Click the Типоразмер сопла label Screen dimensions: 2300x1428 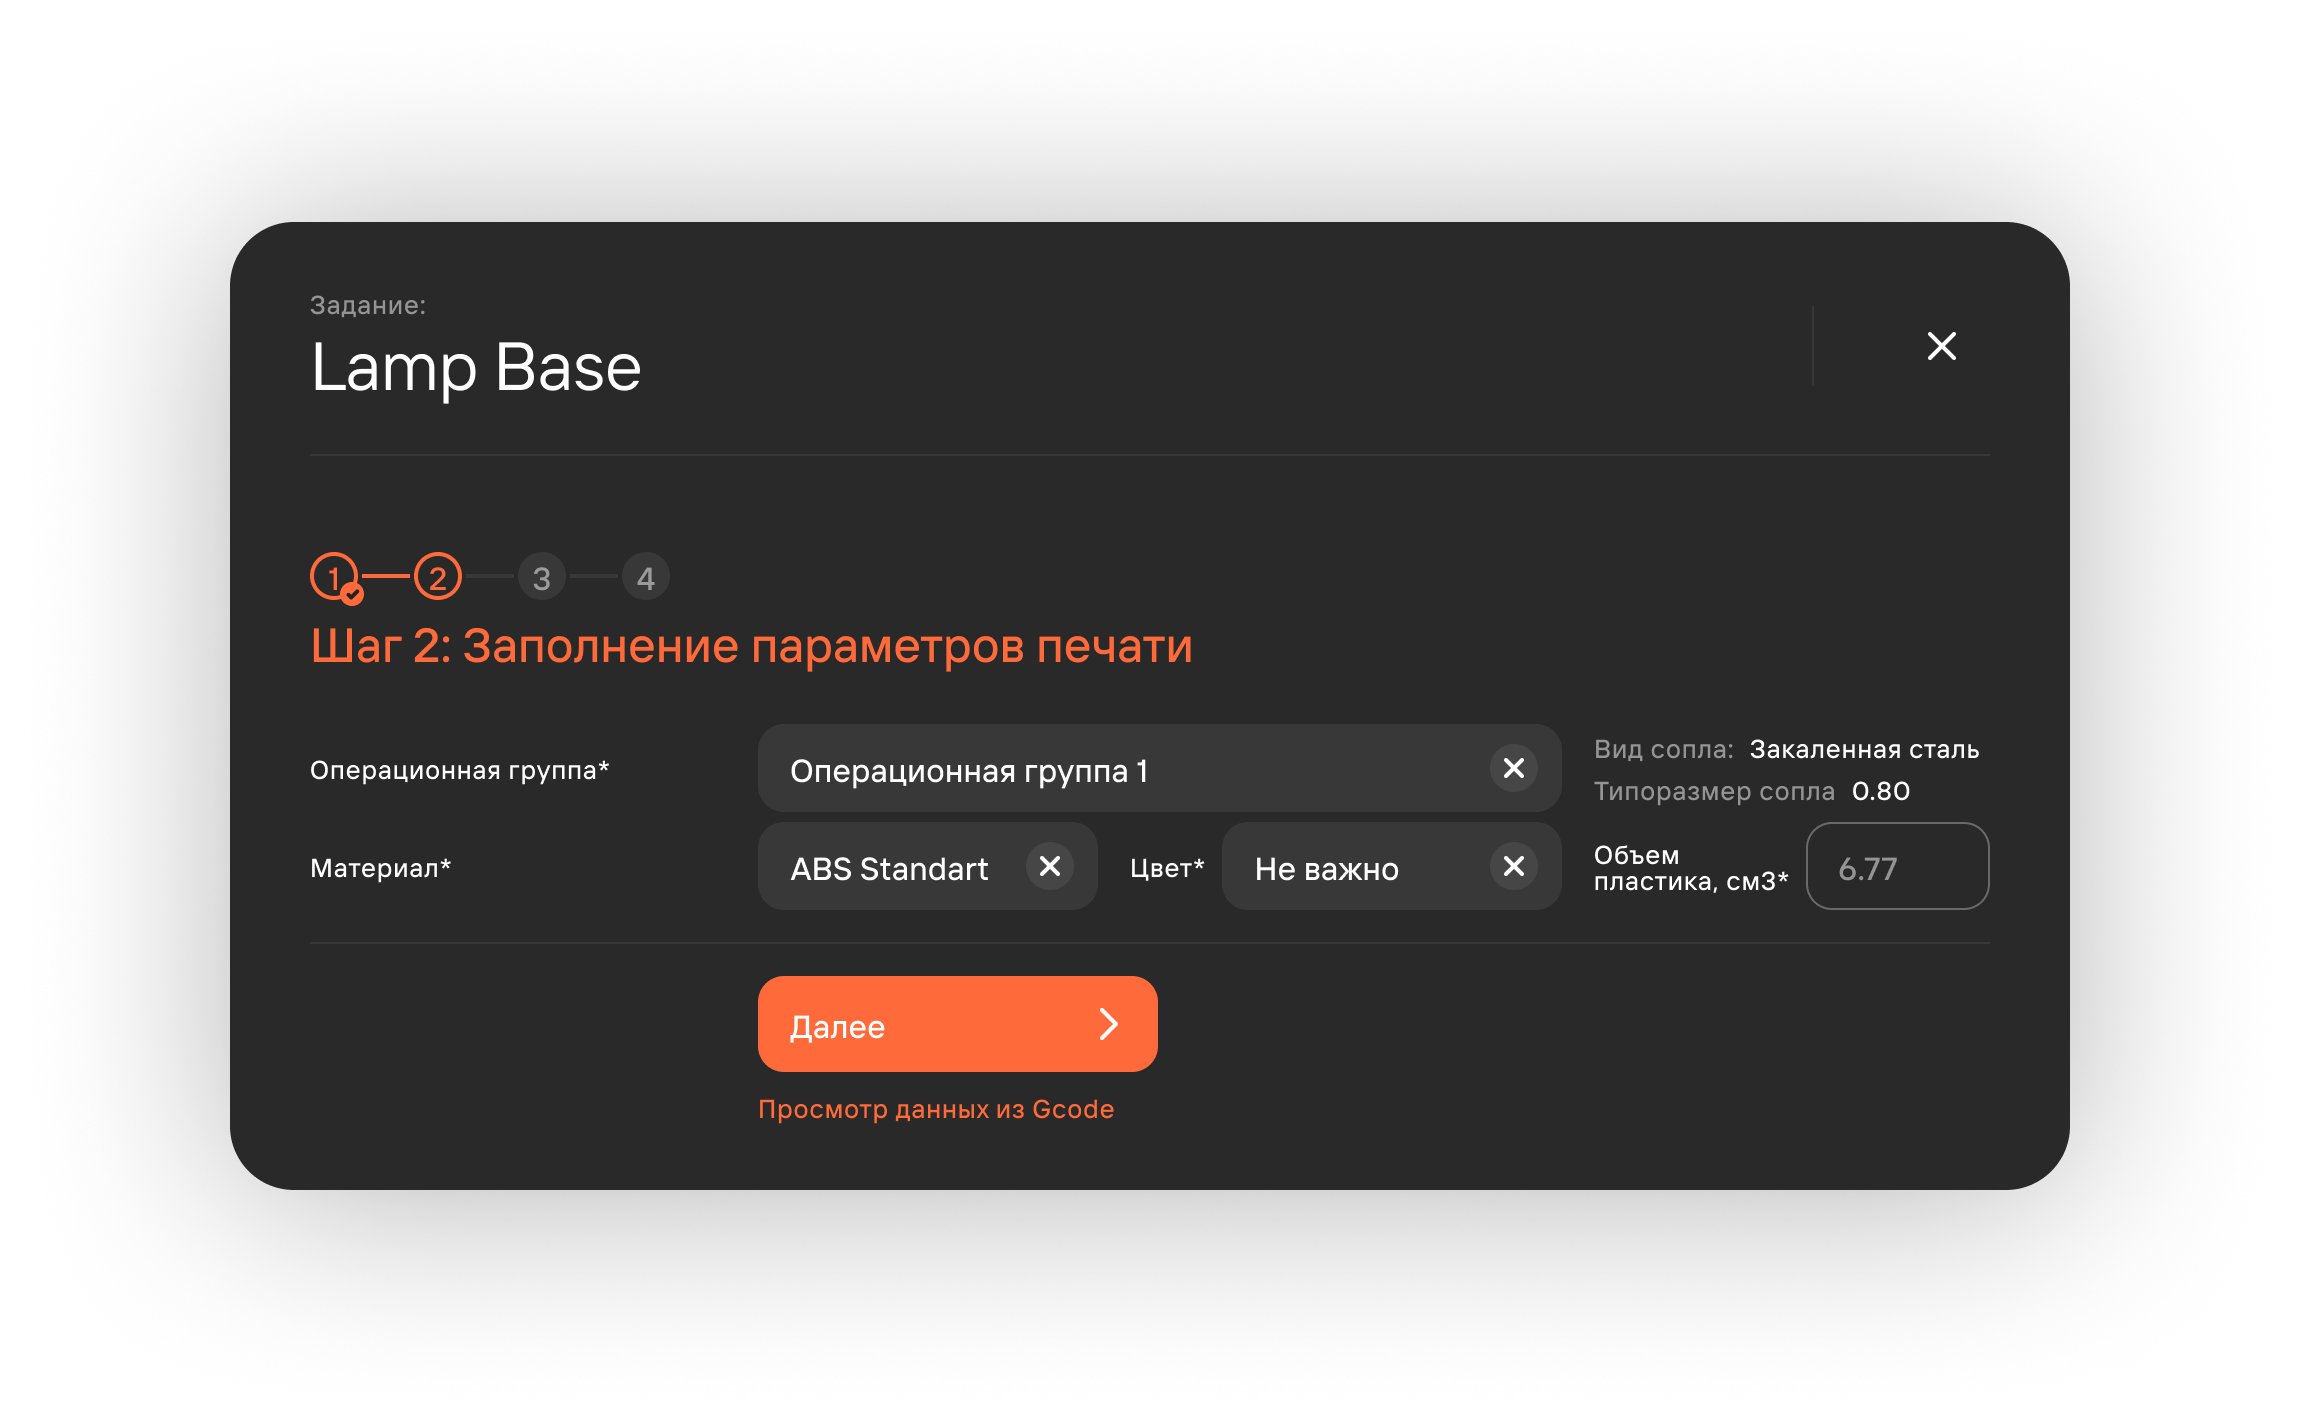[x=1715, y=791]
